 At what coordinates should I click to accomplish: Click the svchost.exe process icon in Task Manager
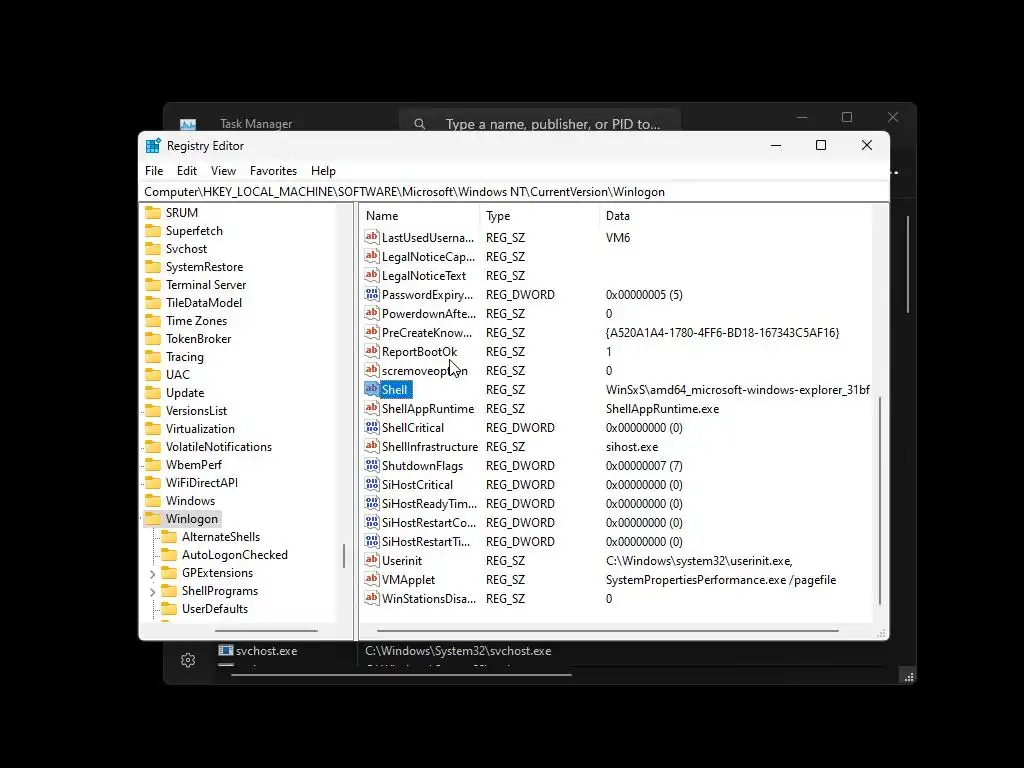tap(226, 650)
